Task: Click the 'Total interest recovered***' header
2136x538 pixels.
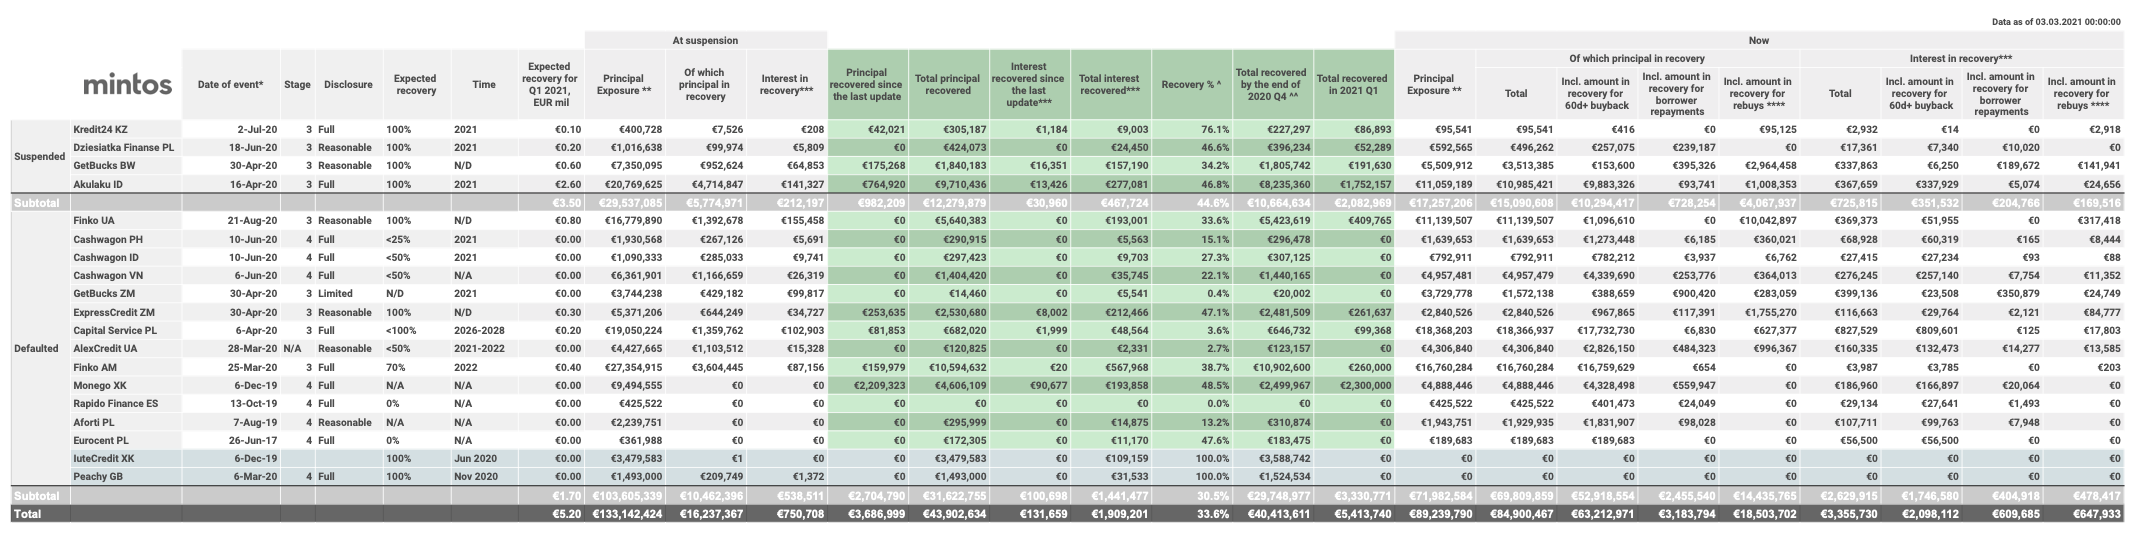Action: click(x=1110, y=85)
